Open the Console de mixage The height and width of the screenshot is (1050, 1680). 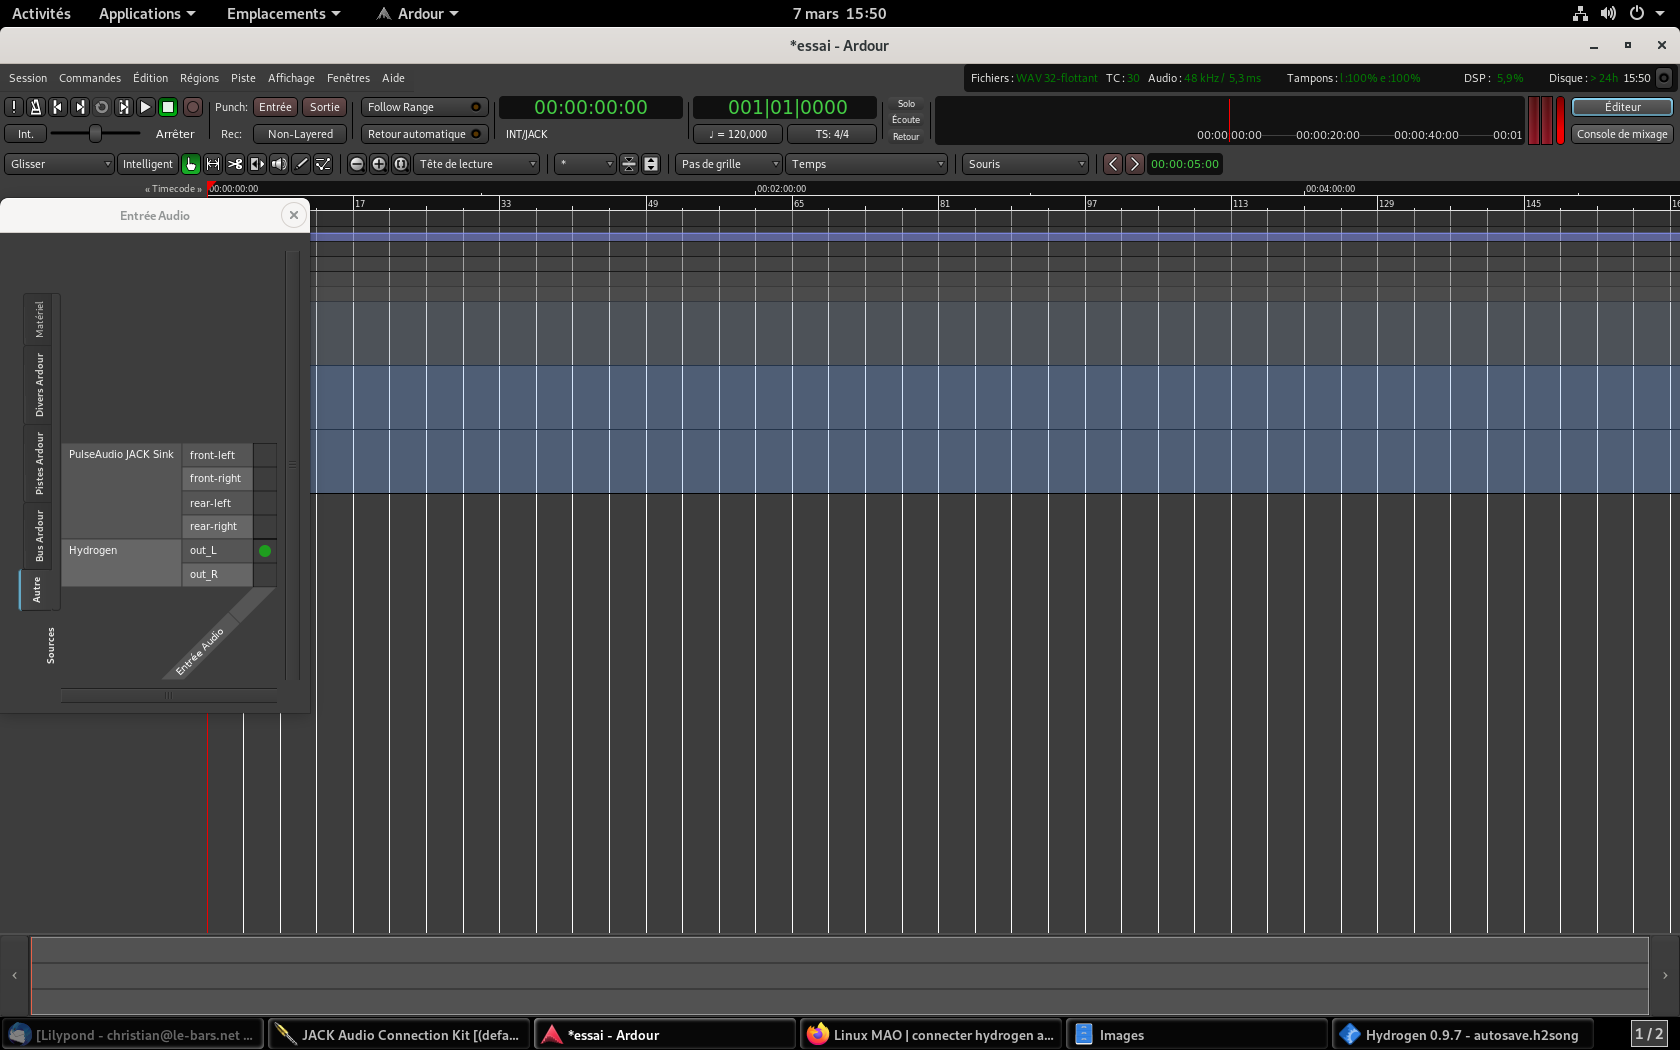(x=1622, y=134)
